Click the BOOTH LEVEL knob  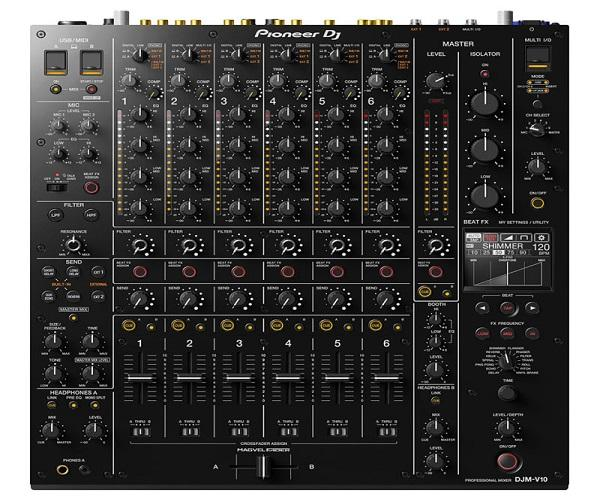[435, 369]
